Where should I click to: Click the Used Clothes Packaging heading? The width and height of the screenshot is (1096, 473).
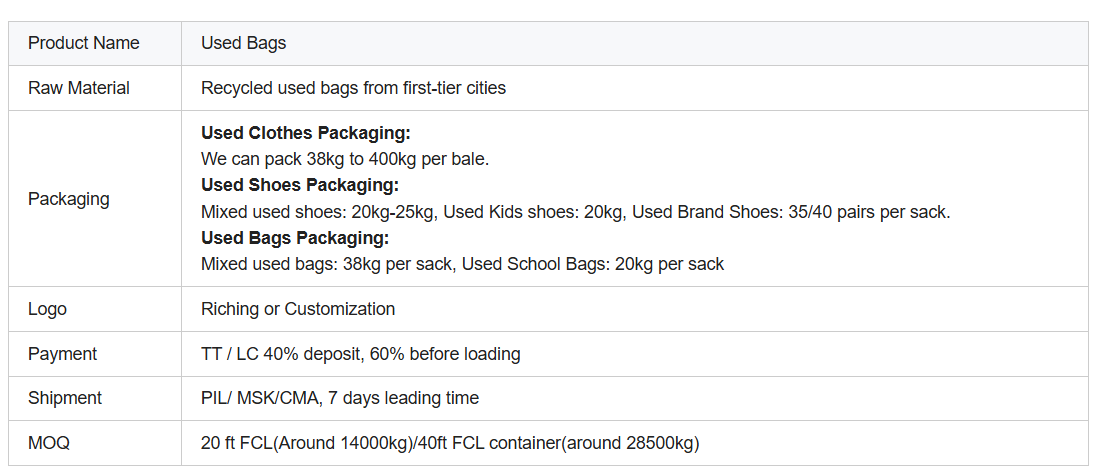[x=305, y=133]
